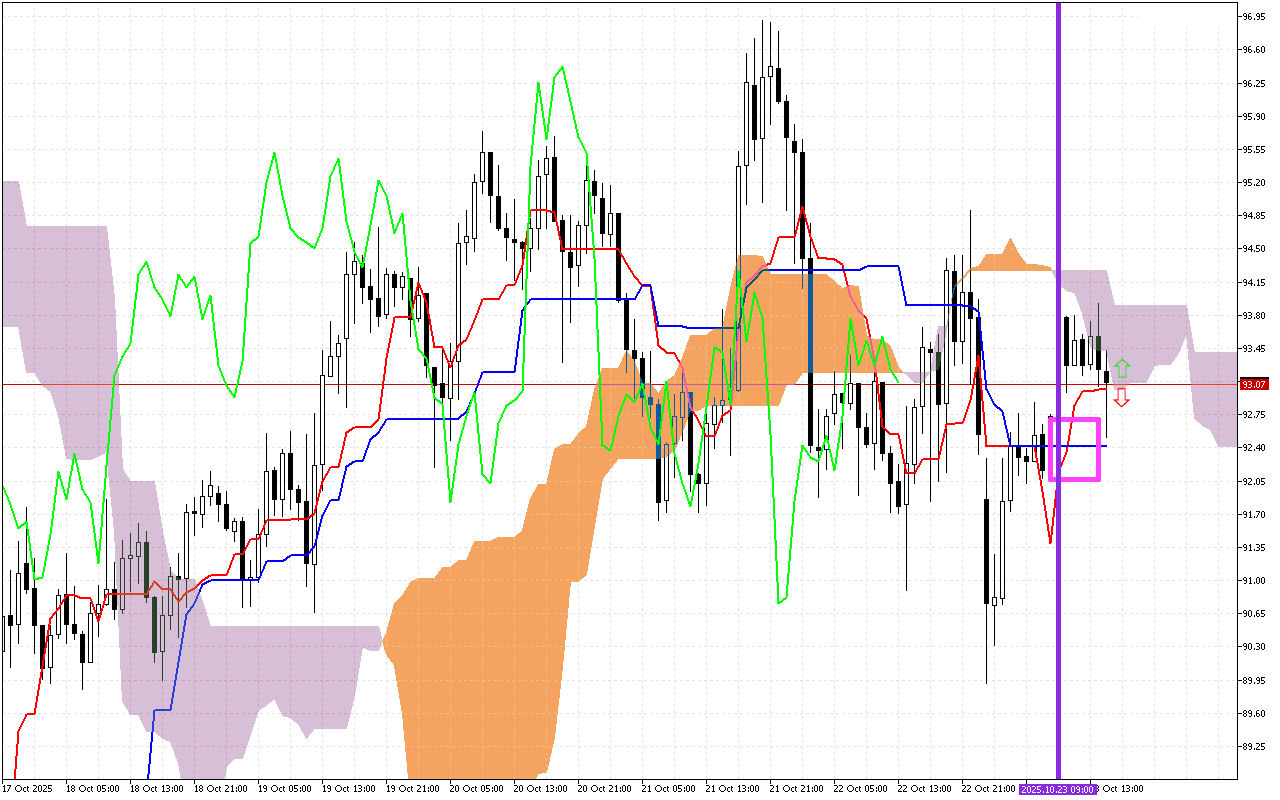Click the red down arrow marker
Screen dimensions: 1280x800
[1122, 397]
